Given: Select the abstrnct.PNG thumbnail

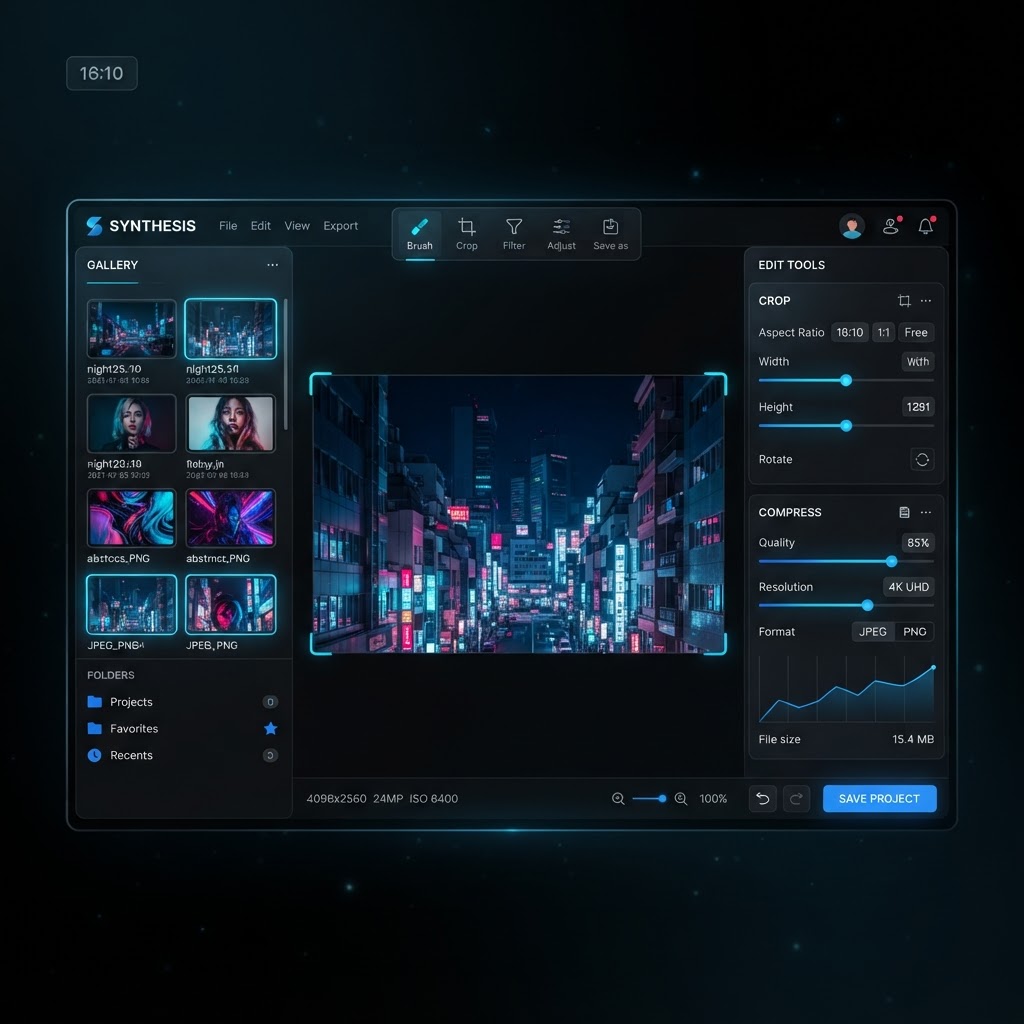Looking at the screenshot, I should click(x=231, y=517).
